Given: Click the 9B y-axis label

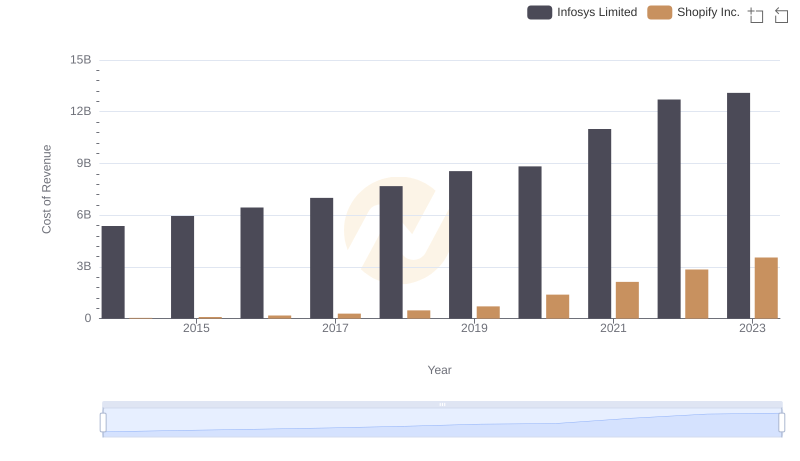Looking at the screenshot, I should (84, 163).
